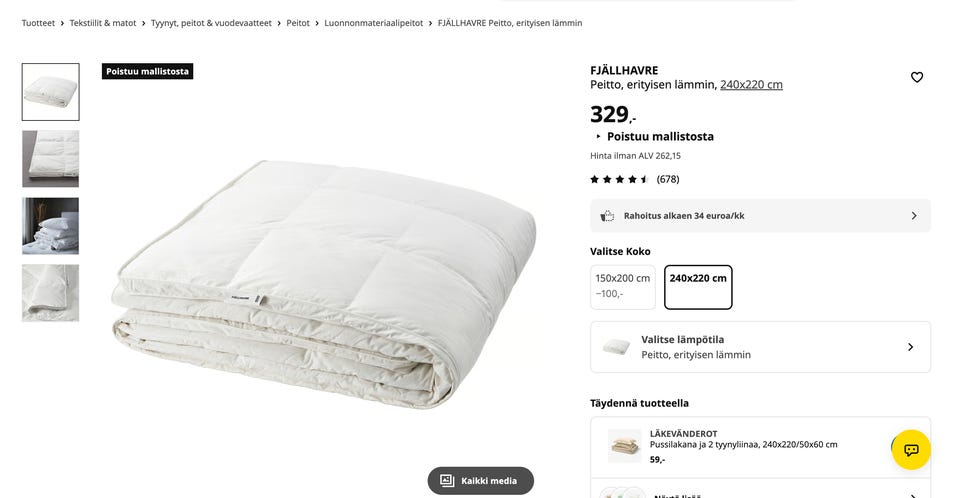Go to the Peitot breadcrumb

(x=298, y=23)
